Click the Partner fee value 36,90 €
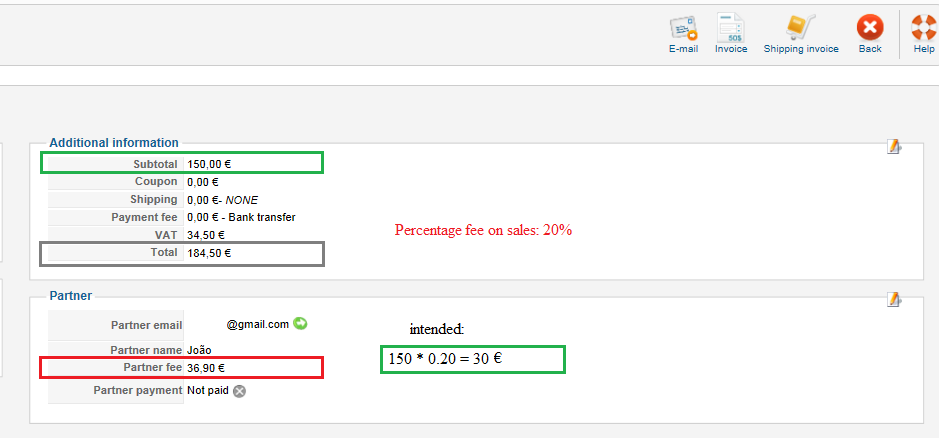The width and height of the screenshot is (939, 438). click(x=206, y=368)
